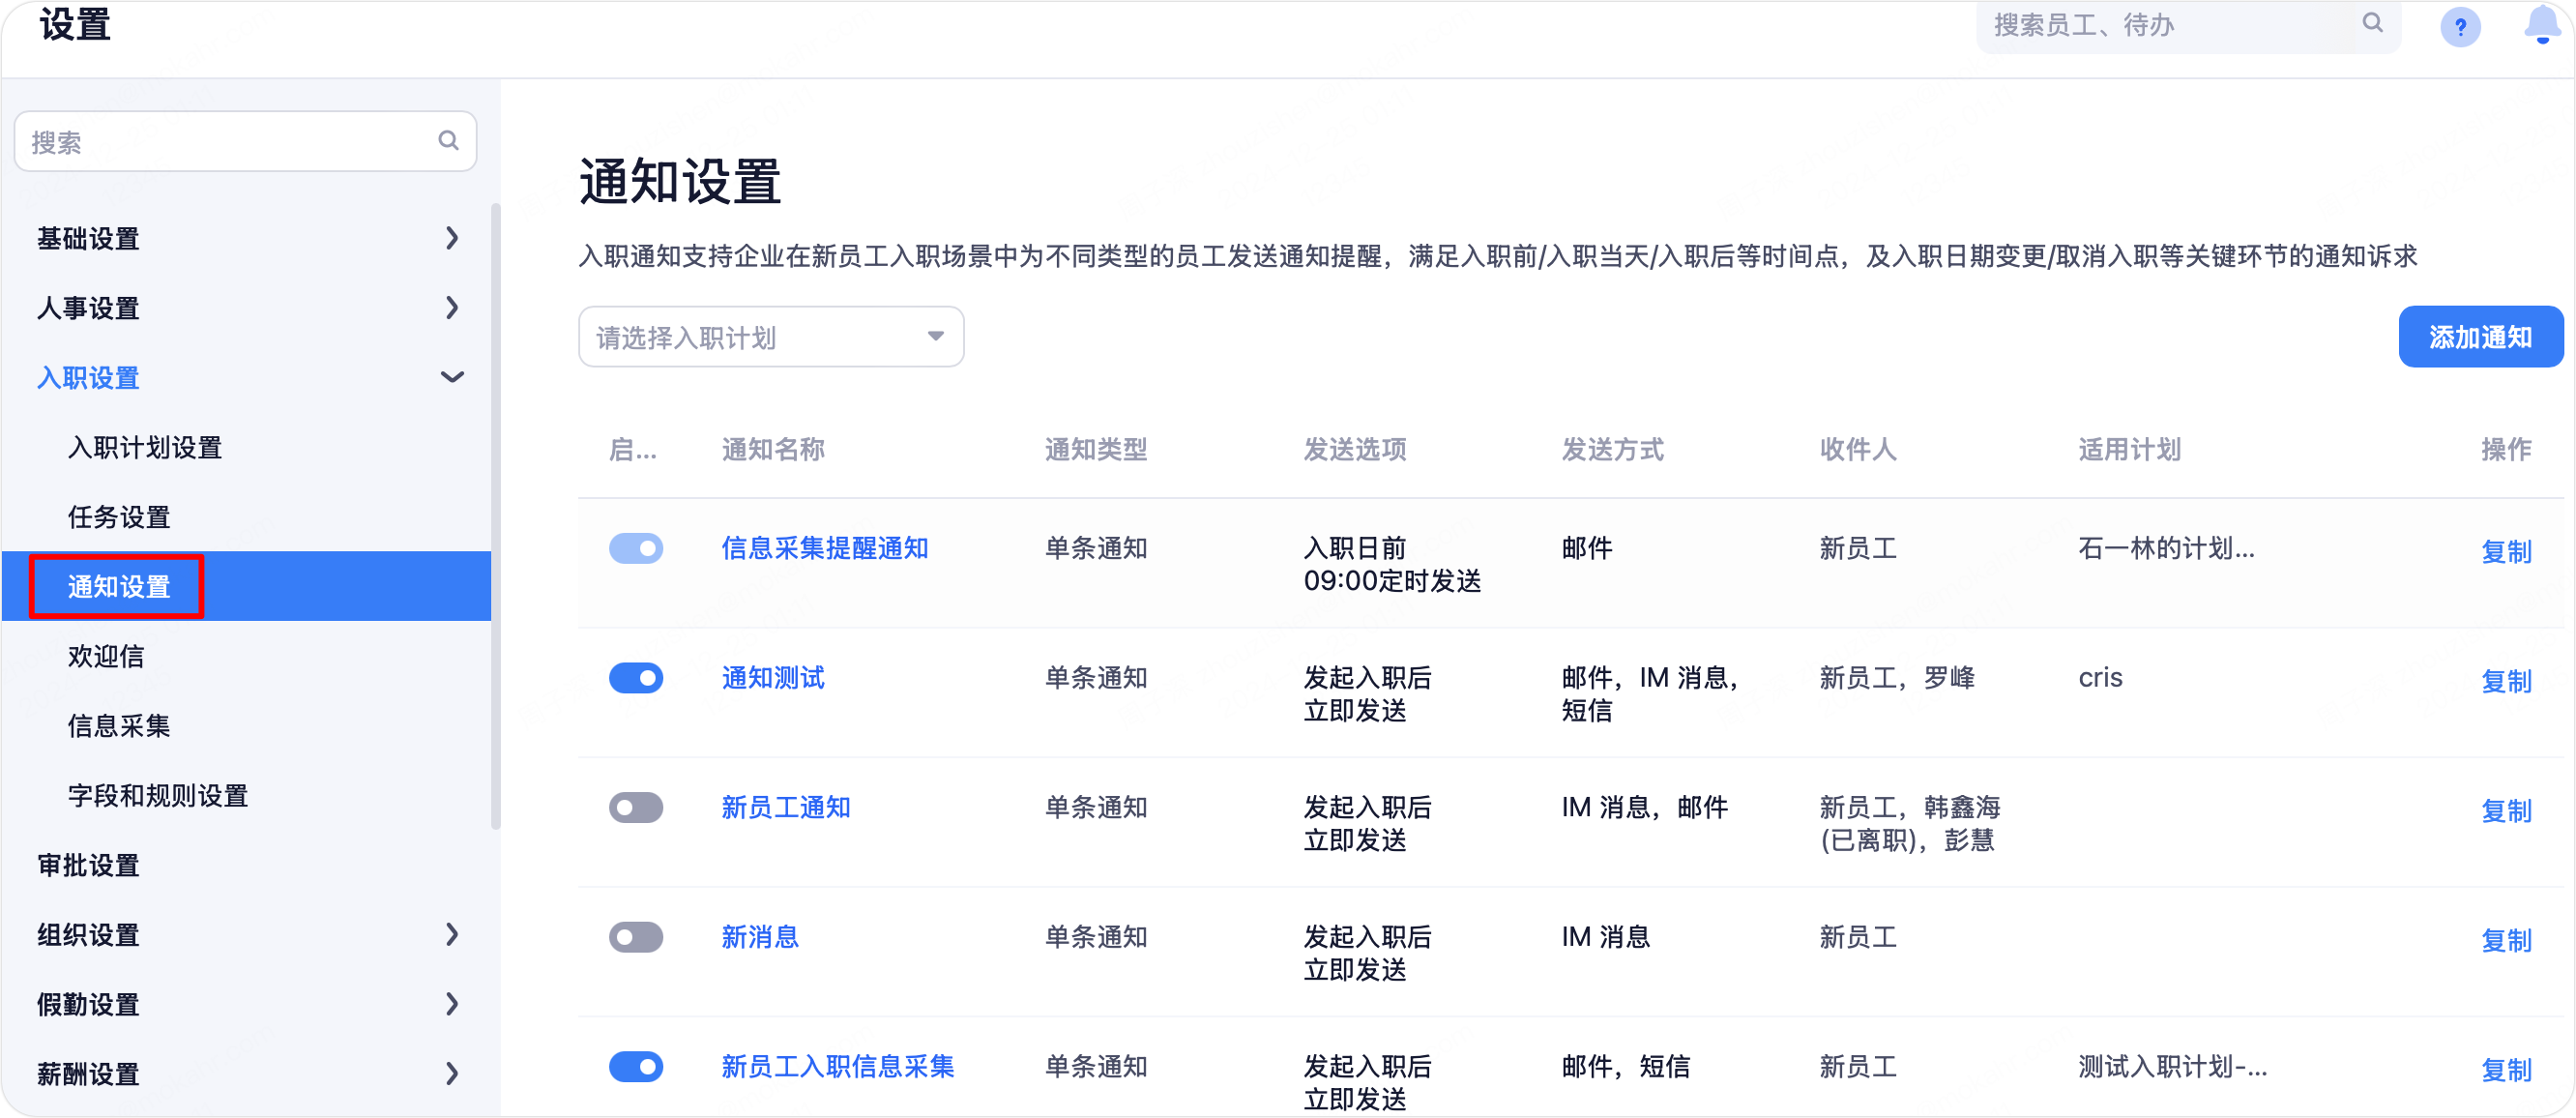This screenshot has width=2576, height=1118.
Task: Click the 添加通知 button
Action: click(x=2479, y=337)
